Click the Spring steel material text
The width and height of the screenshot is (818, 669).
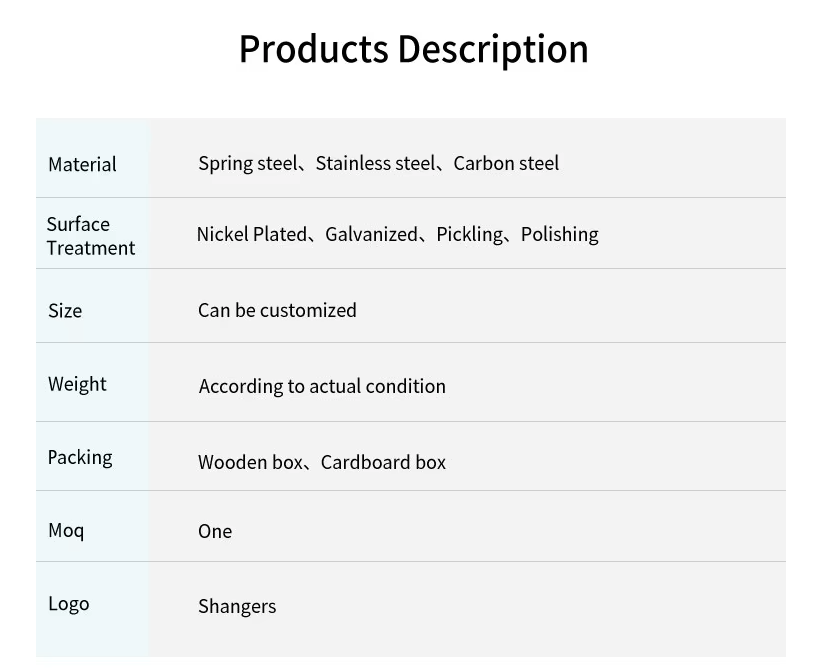point(249,164)
